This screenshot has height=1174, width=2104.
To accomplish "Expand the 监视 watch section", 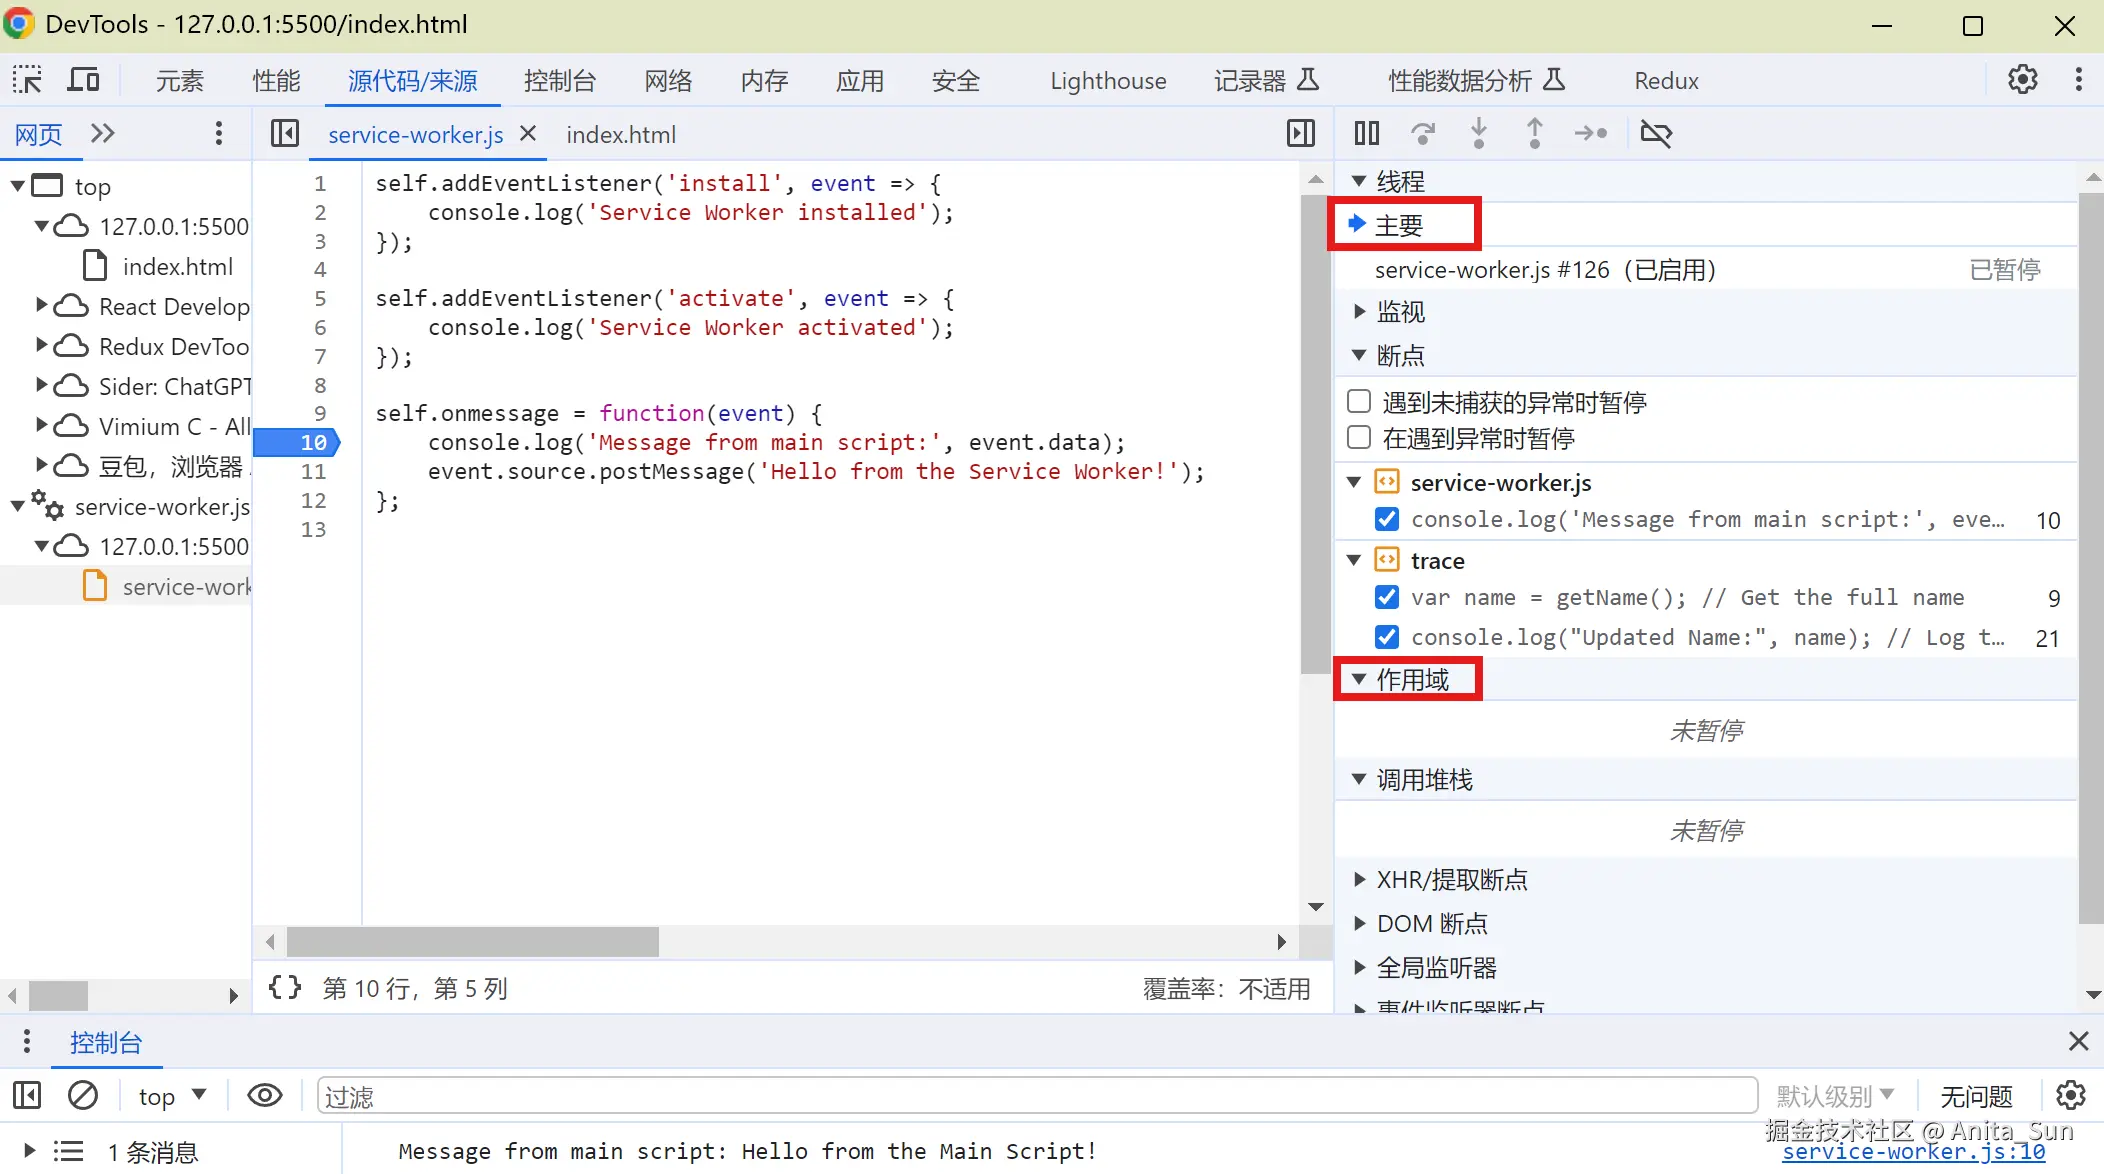I will coord(1359,311).
